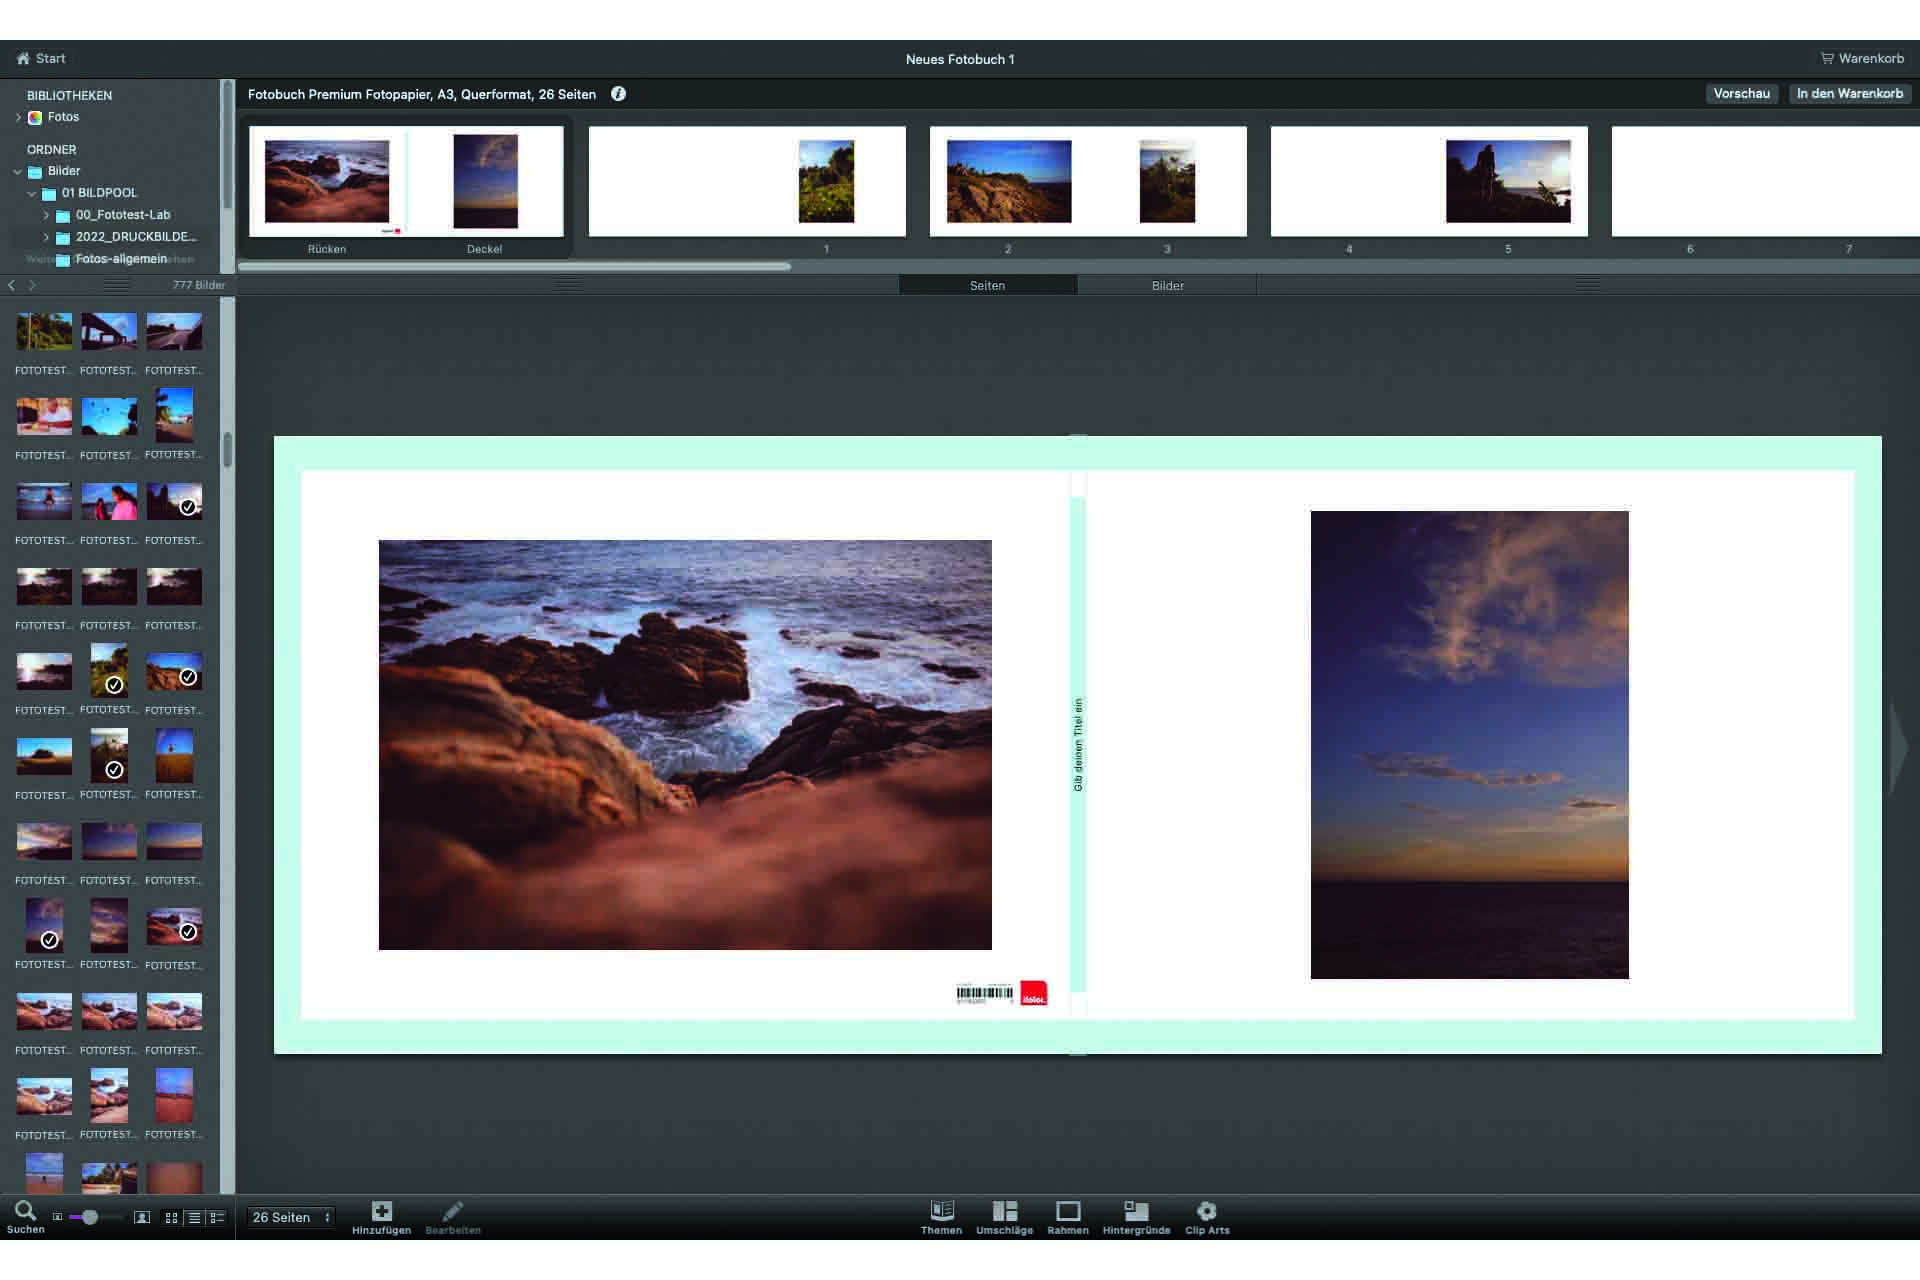
Task: Switch to the Bilder tab
Action: pyautogui.click(x=1167, y=285)
